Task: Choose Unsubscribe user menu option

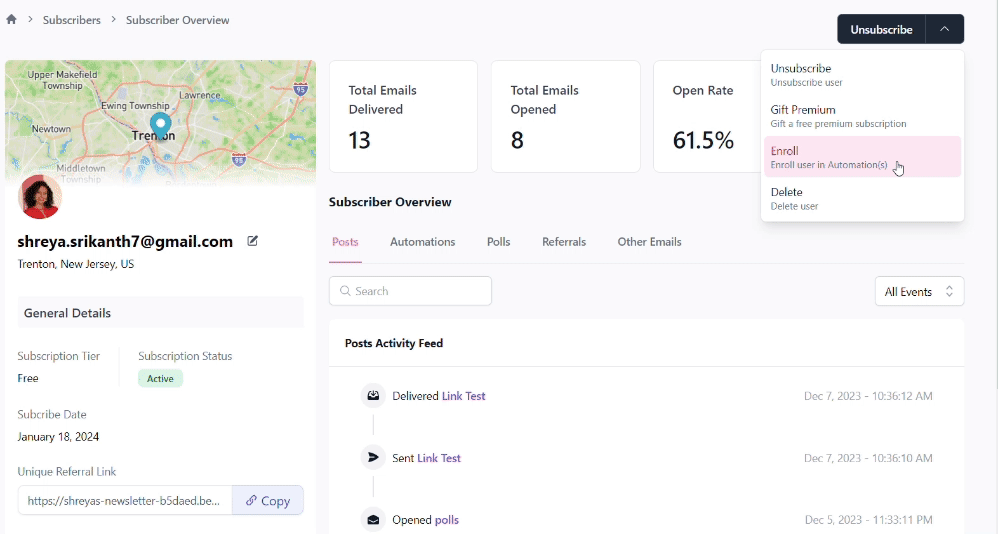Action: (x=862, y=74)
